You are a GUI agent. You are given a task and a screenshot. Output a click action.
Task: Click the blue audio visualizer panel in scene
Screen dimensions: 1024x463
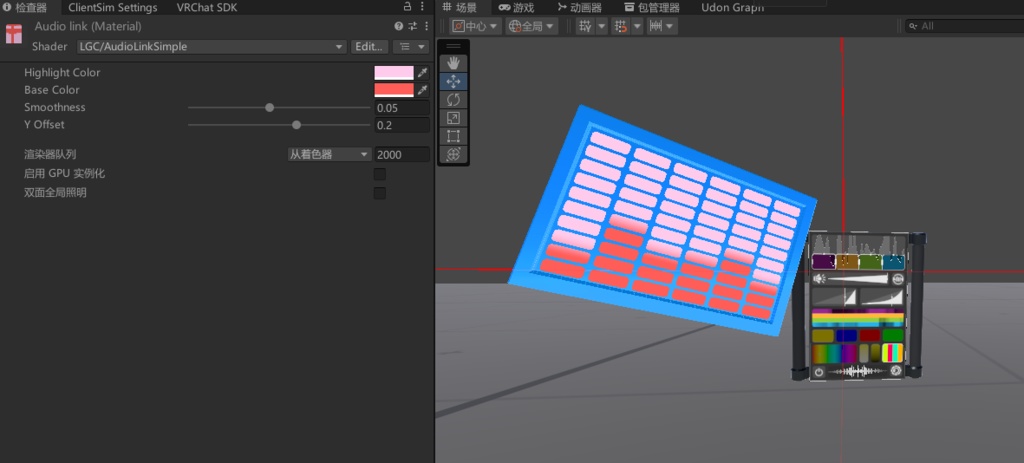click(x=662, y=222)
